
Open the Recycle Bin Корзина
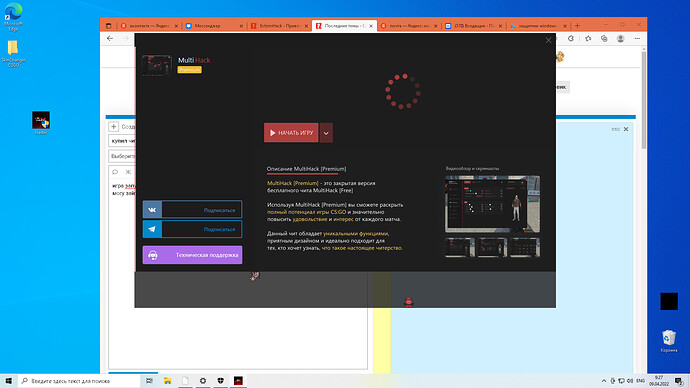(x=669, y=341)
